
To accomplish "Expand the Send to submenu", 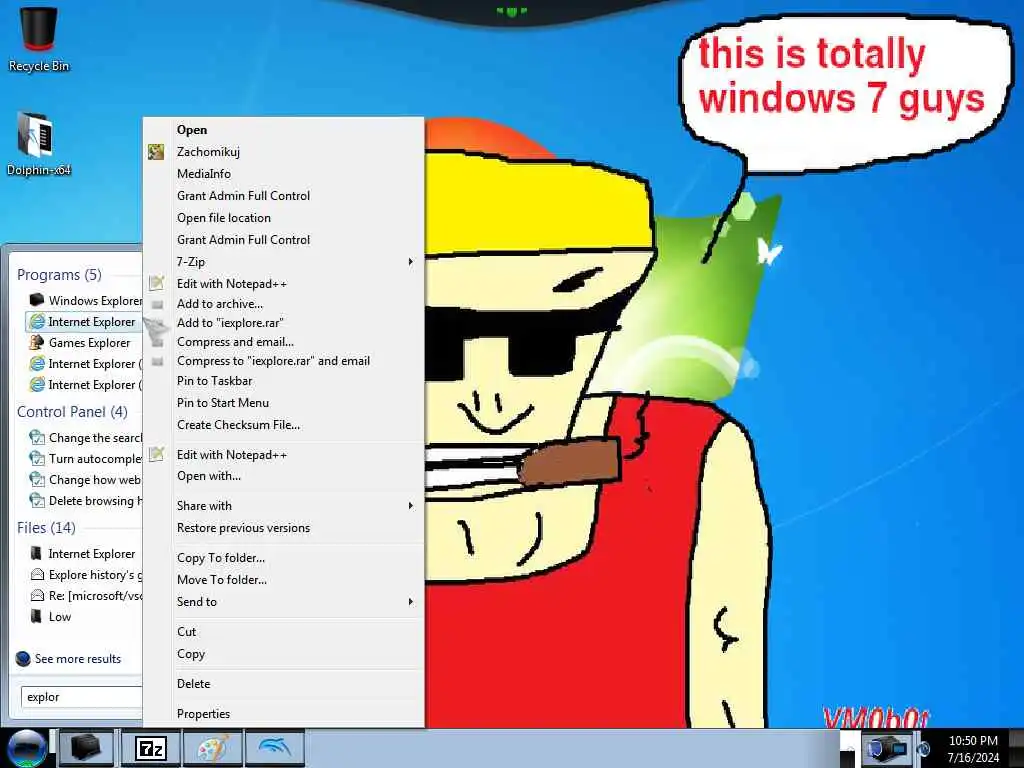I will [284, 601].
